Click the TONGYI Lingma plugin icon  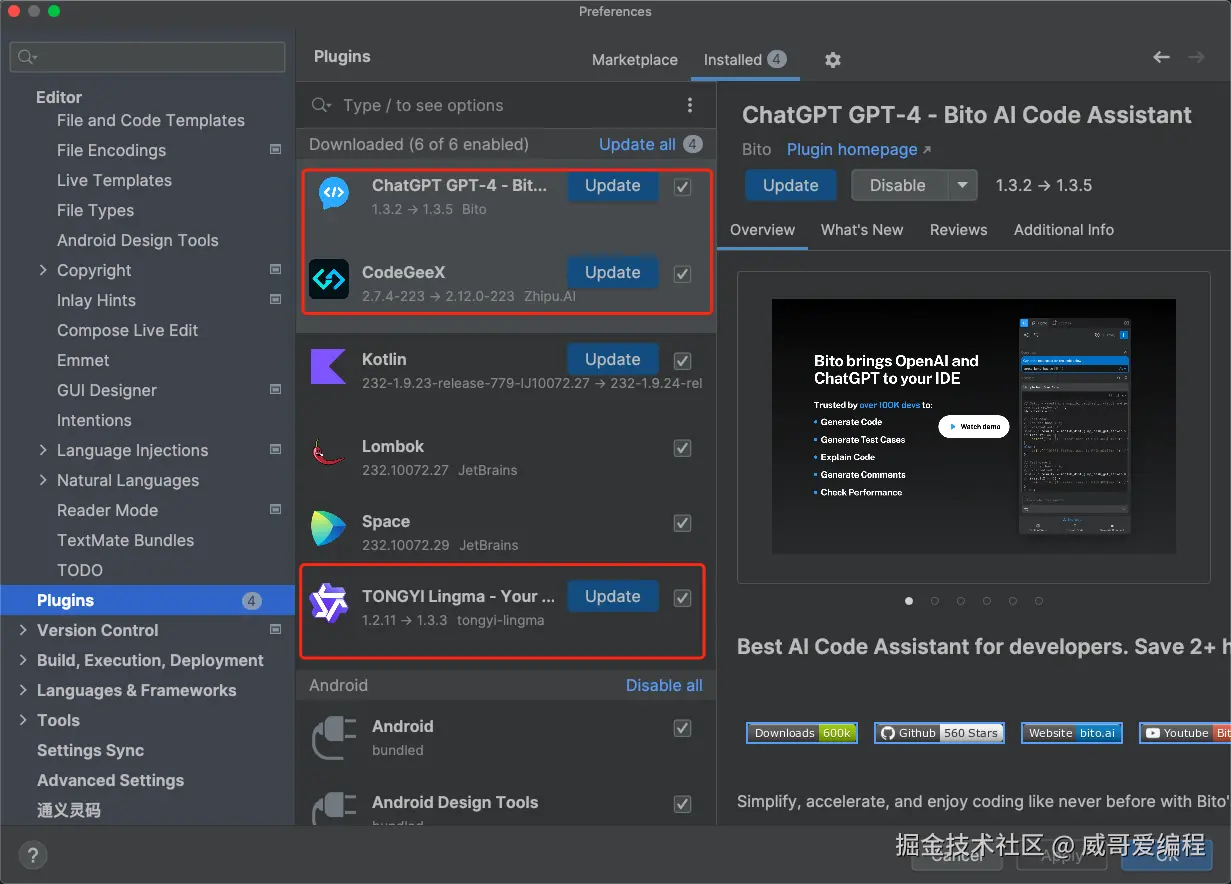[x=329, y=604]
